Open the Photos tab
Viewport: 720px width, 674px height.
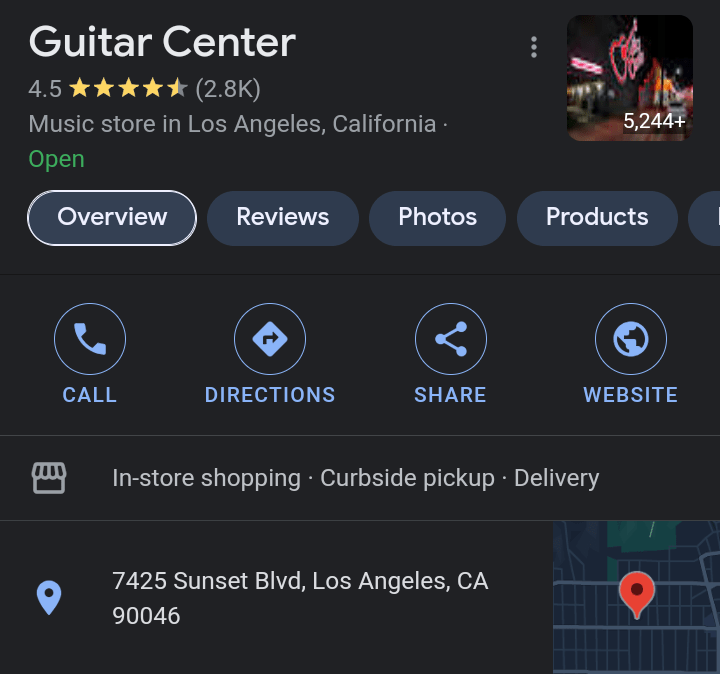point(437,217)
